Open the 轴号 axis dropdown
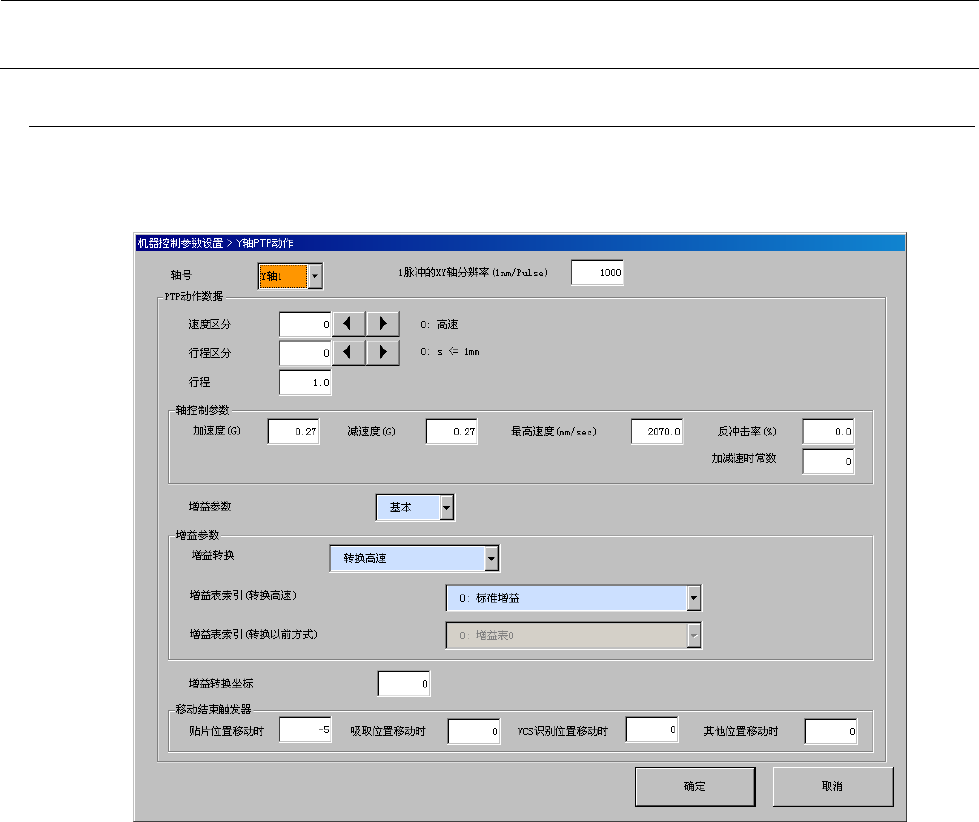The width and height of the screenshot is (979, 822). (x=314, y=275)
